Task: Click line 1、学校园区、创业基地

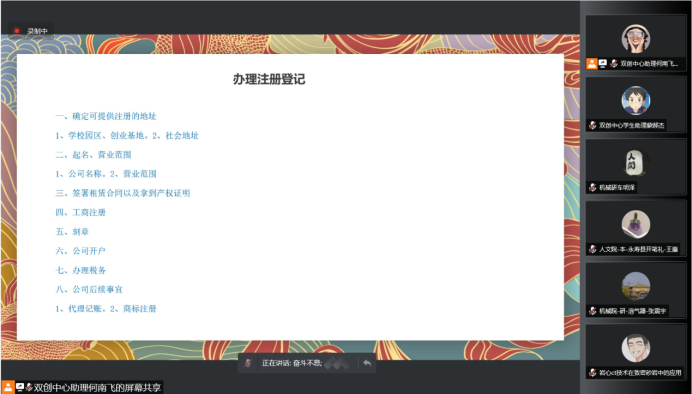Action: click(x=127, y=135)
